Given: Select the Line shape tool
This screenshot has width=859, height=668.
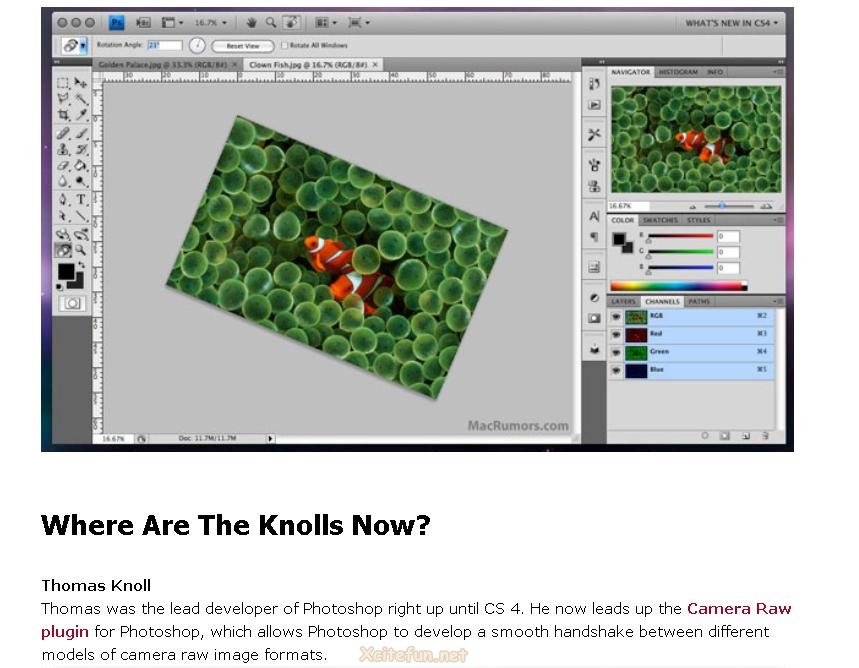Looking at the screenshot, I should [81, 216].
